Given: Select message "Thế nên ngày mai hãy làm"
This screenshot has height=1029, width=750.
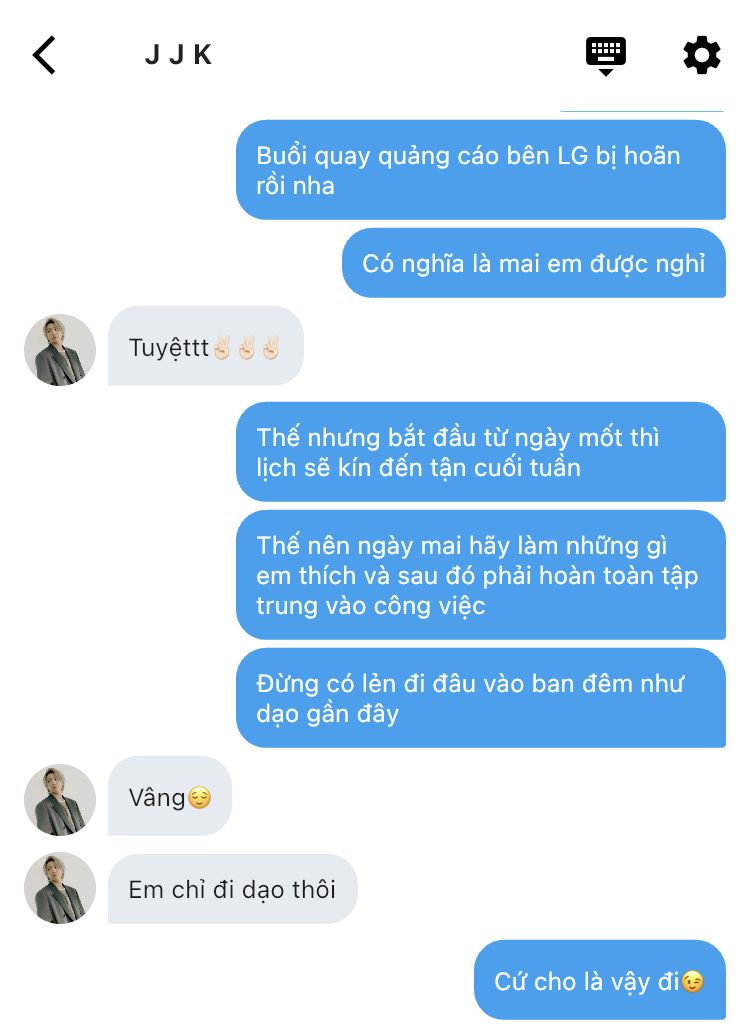Looking at the screenshot, I should click(481, 575).
